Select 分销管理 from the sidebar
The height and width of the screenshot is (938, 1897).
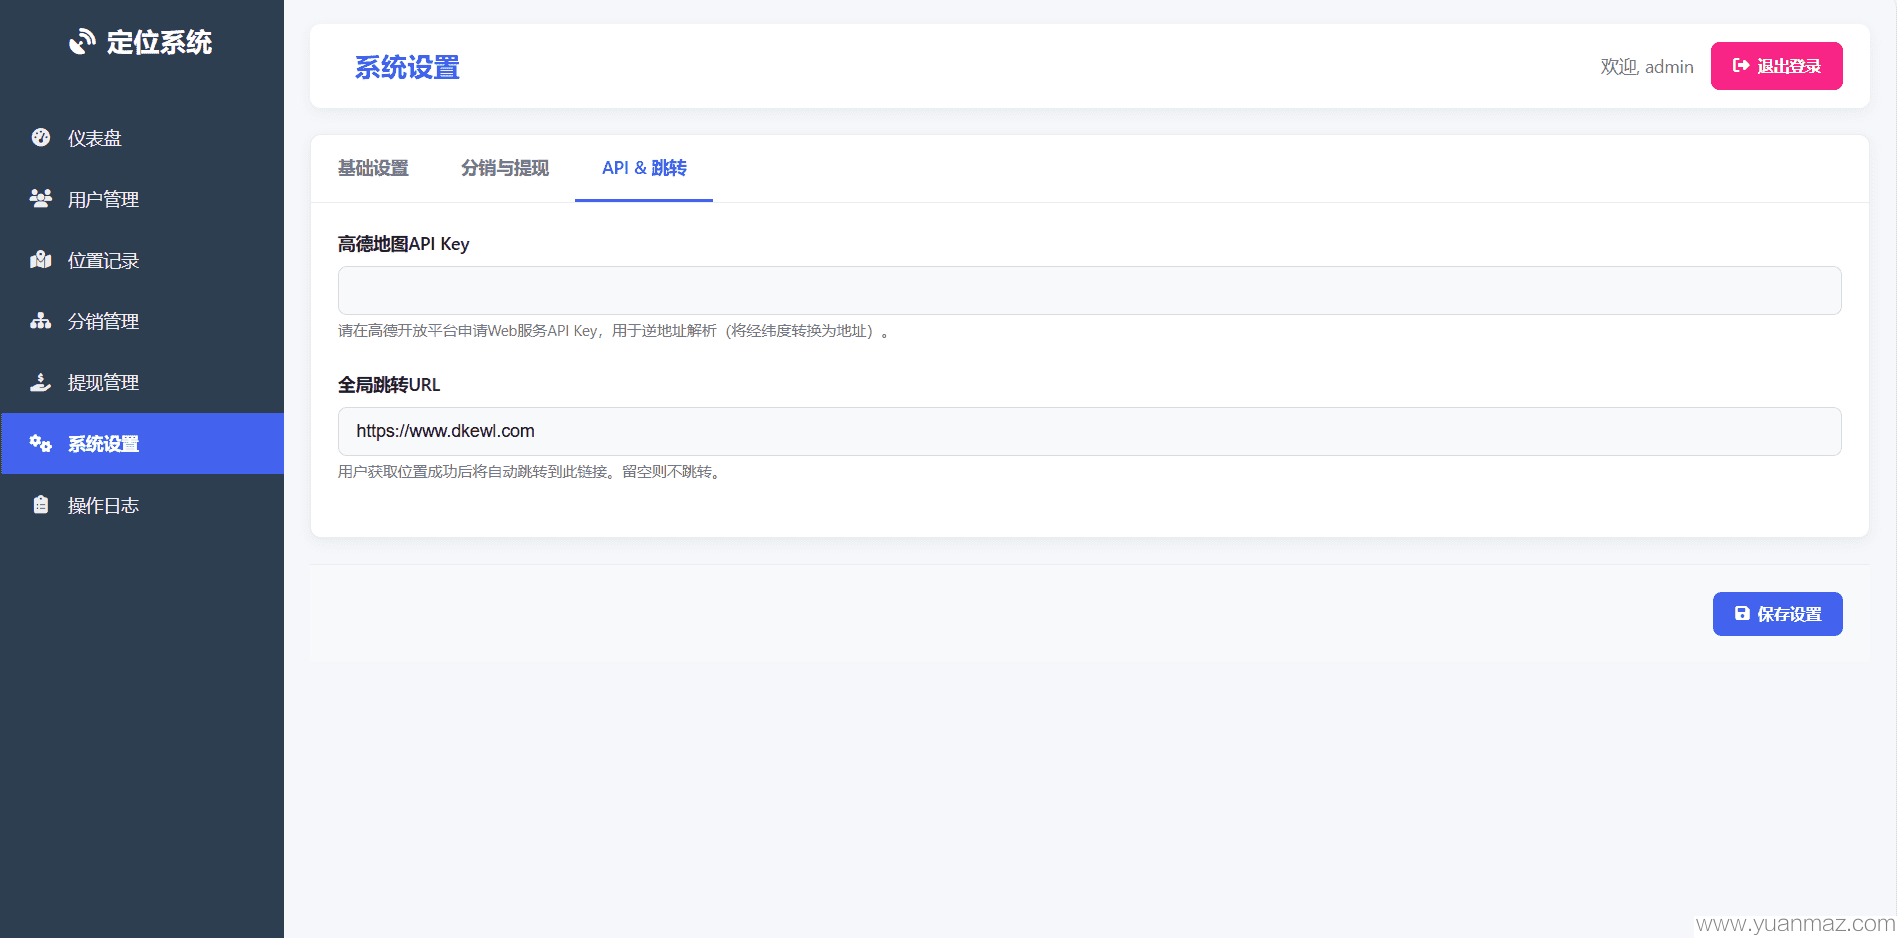pyautogui.click(x=142, y=321)
